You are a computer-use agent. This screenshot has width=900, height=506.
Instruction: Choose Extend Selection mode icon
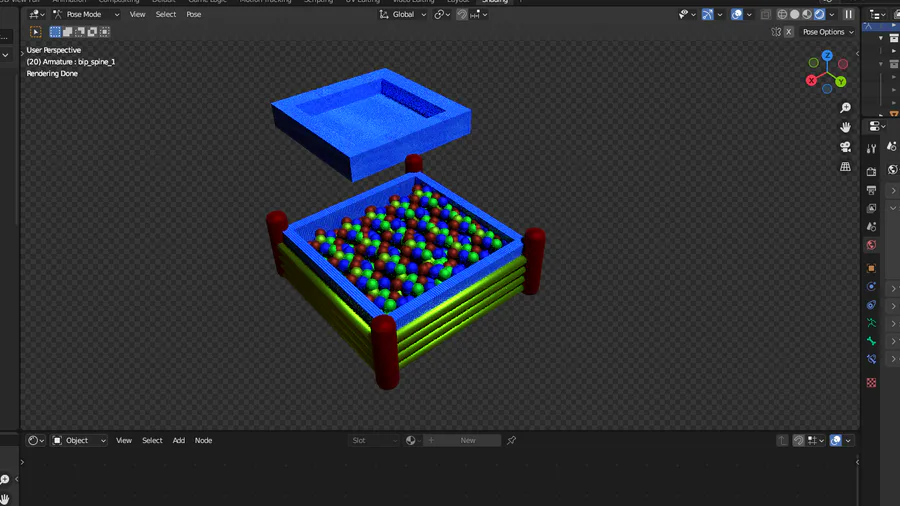point(67,32)
